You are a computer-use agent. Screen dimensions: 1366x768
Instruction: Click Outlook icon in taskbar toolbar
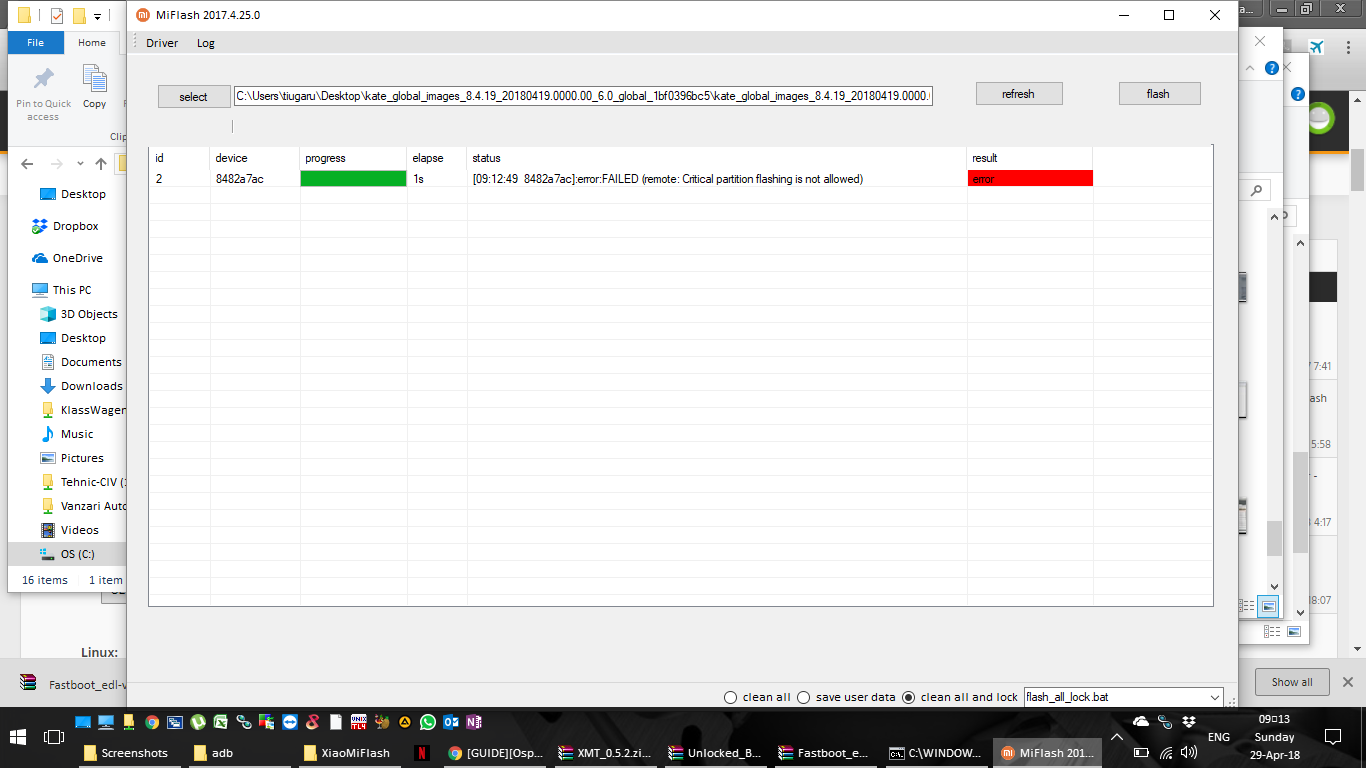451,722
